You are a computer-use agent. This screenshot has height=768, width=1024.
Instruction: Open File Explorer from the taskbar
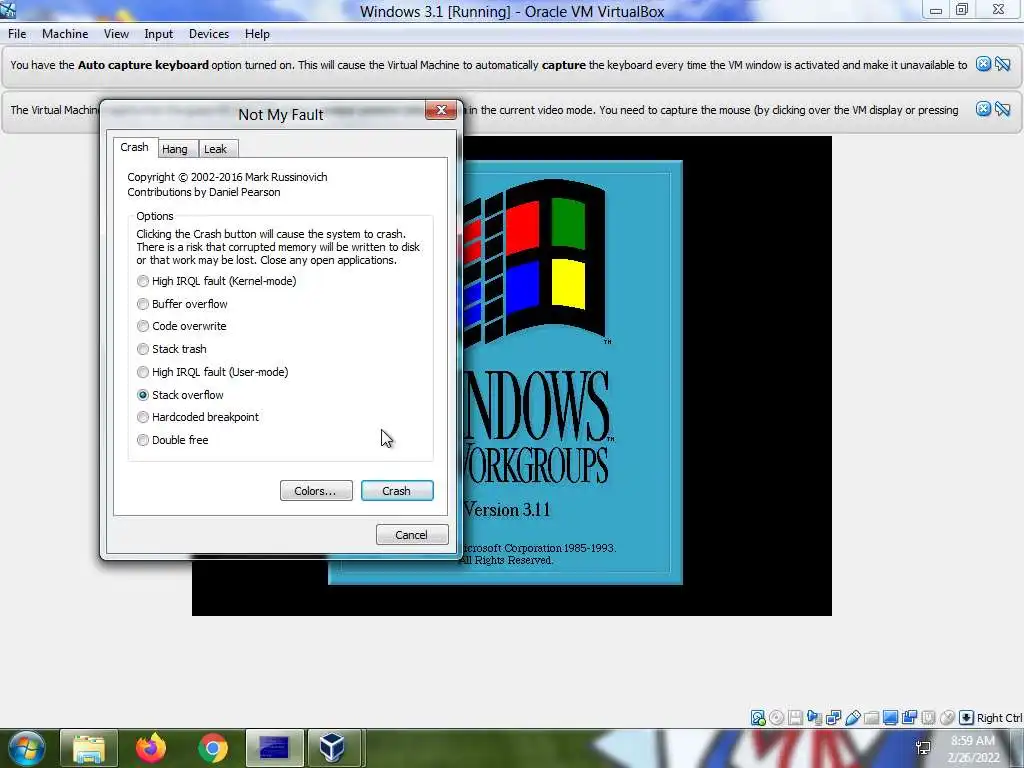pyautogui.click(x=89, y=748)
